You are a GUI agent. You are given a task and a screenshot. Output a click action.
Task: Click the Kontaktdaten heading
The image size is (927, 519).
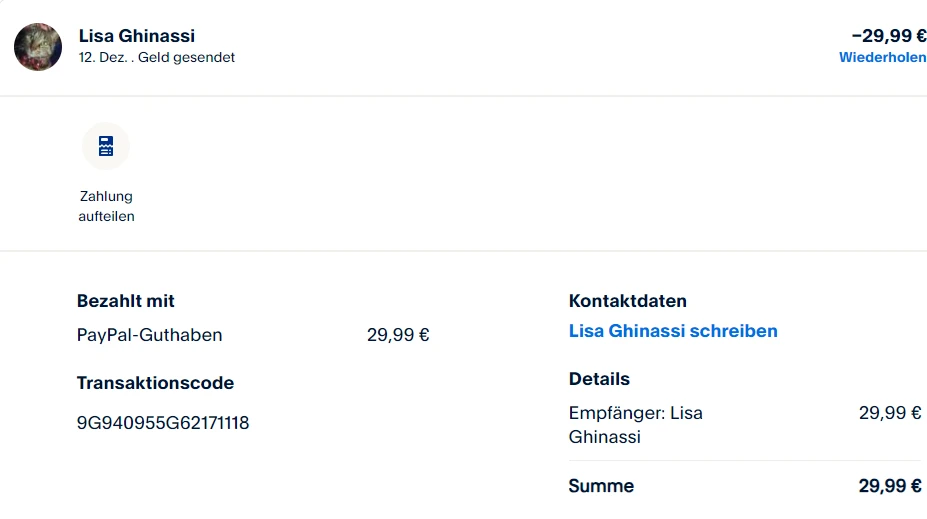coord(627,301)
